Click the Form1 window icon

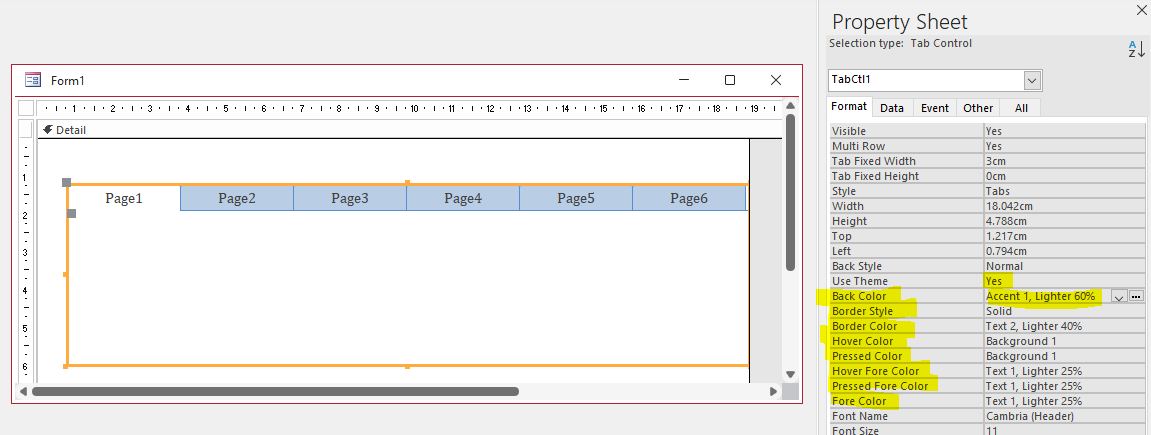pos(32,80)
